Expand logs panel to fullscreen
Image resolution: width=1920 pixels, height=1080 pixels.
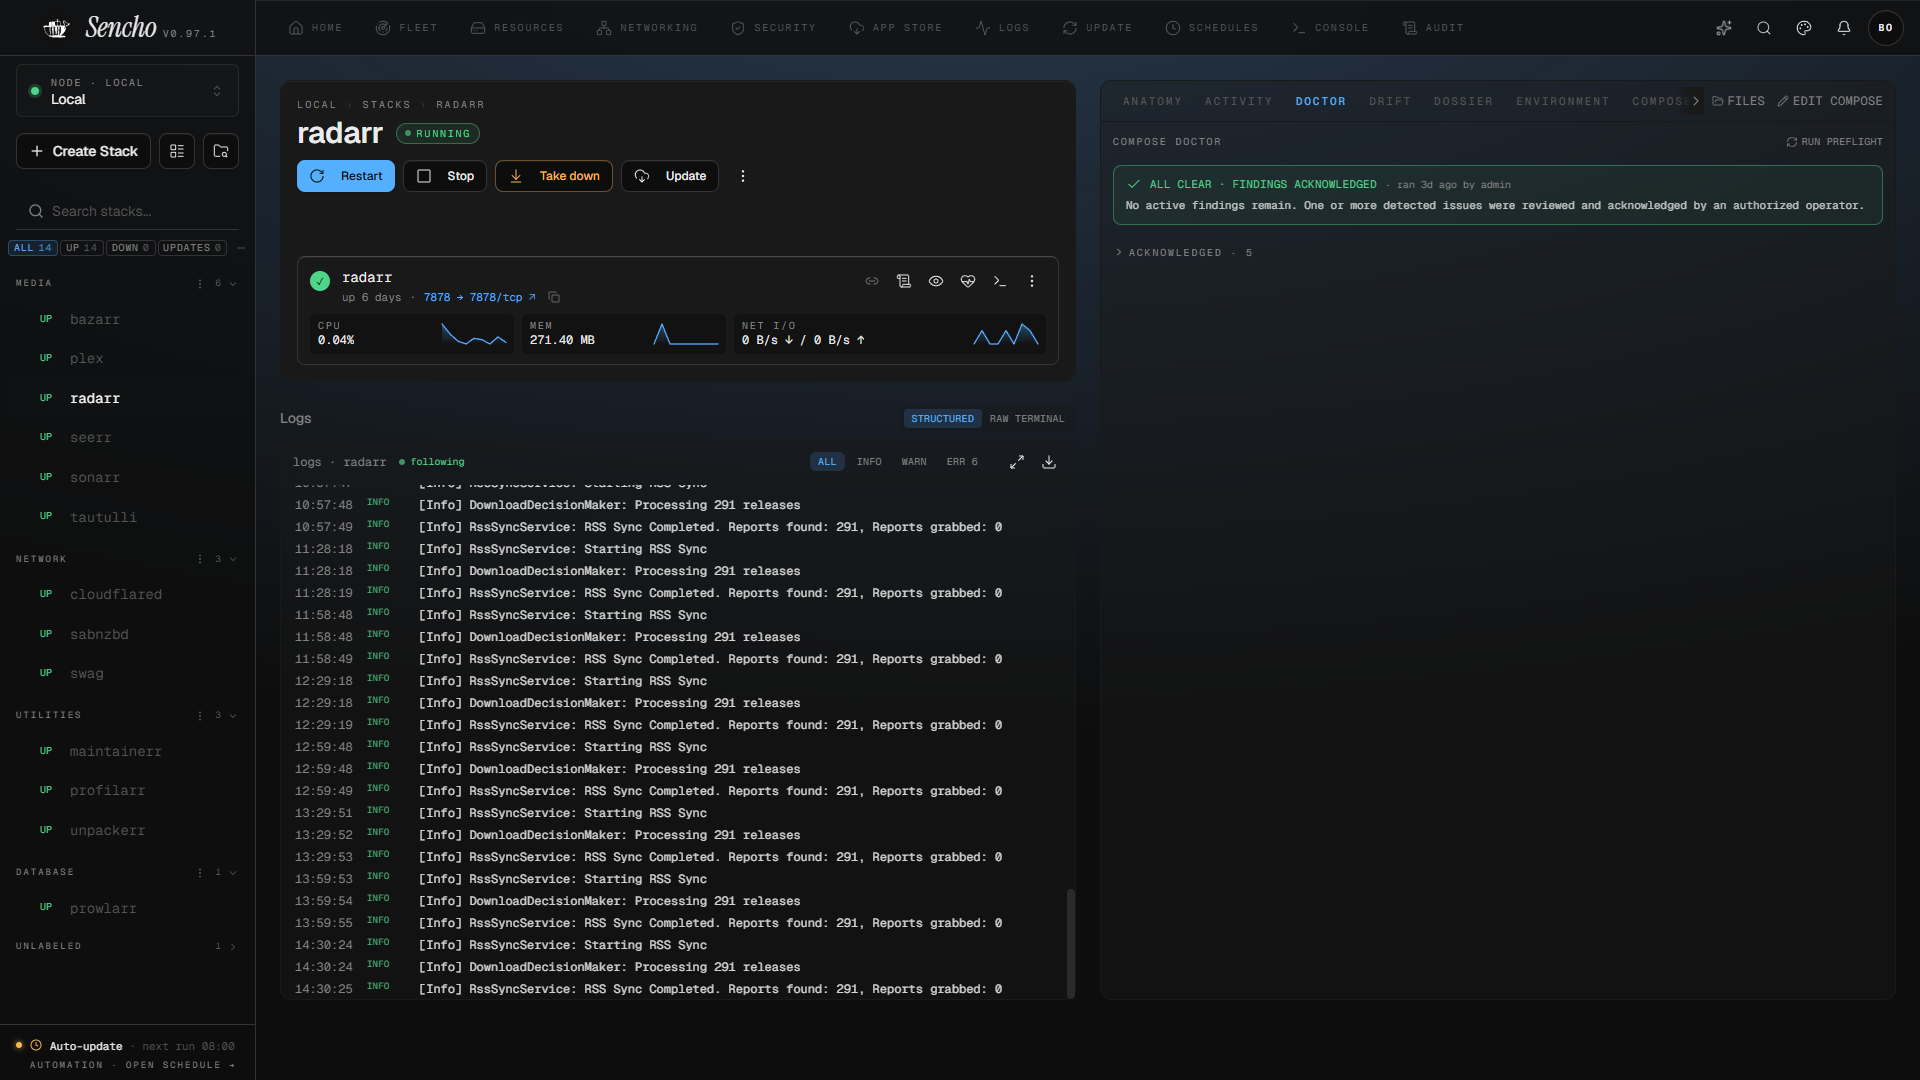pyautogui.click(x=1017, y=462)
